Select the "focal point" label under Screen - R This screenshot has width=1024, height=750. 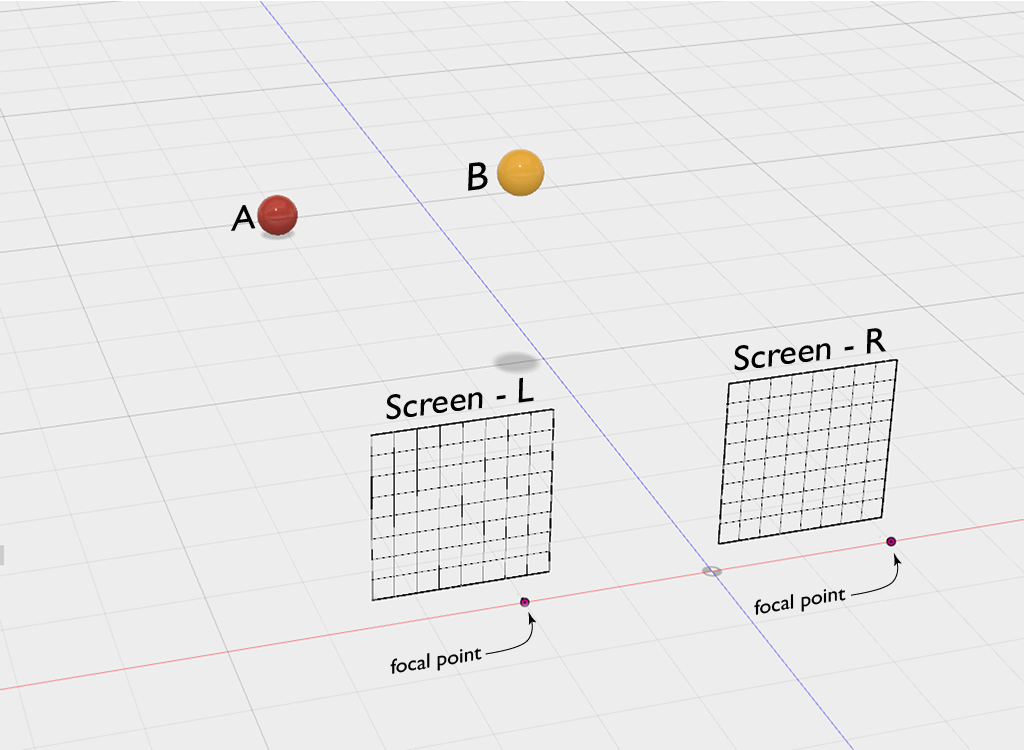(x=800, y=601)
